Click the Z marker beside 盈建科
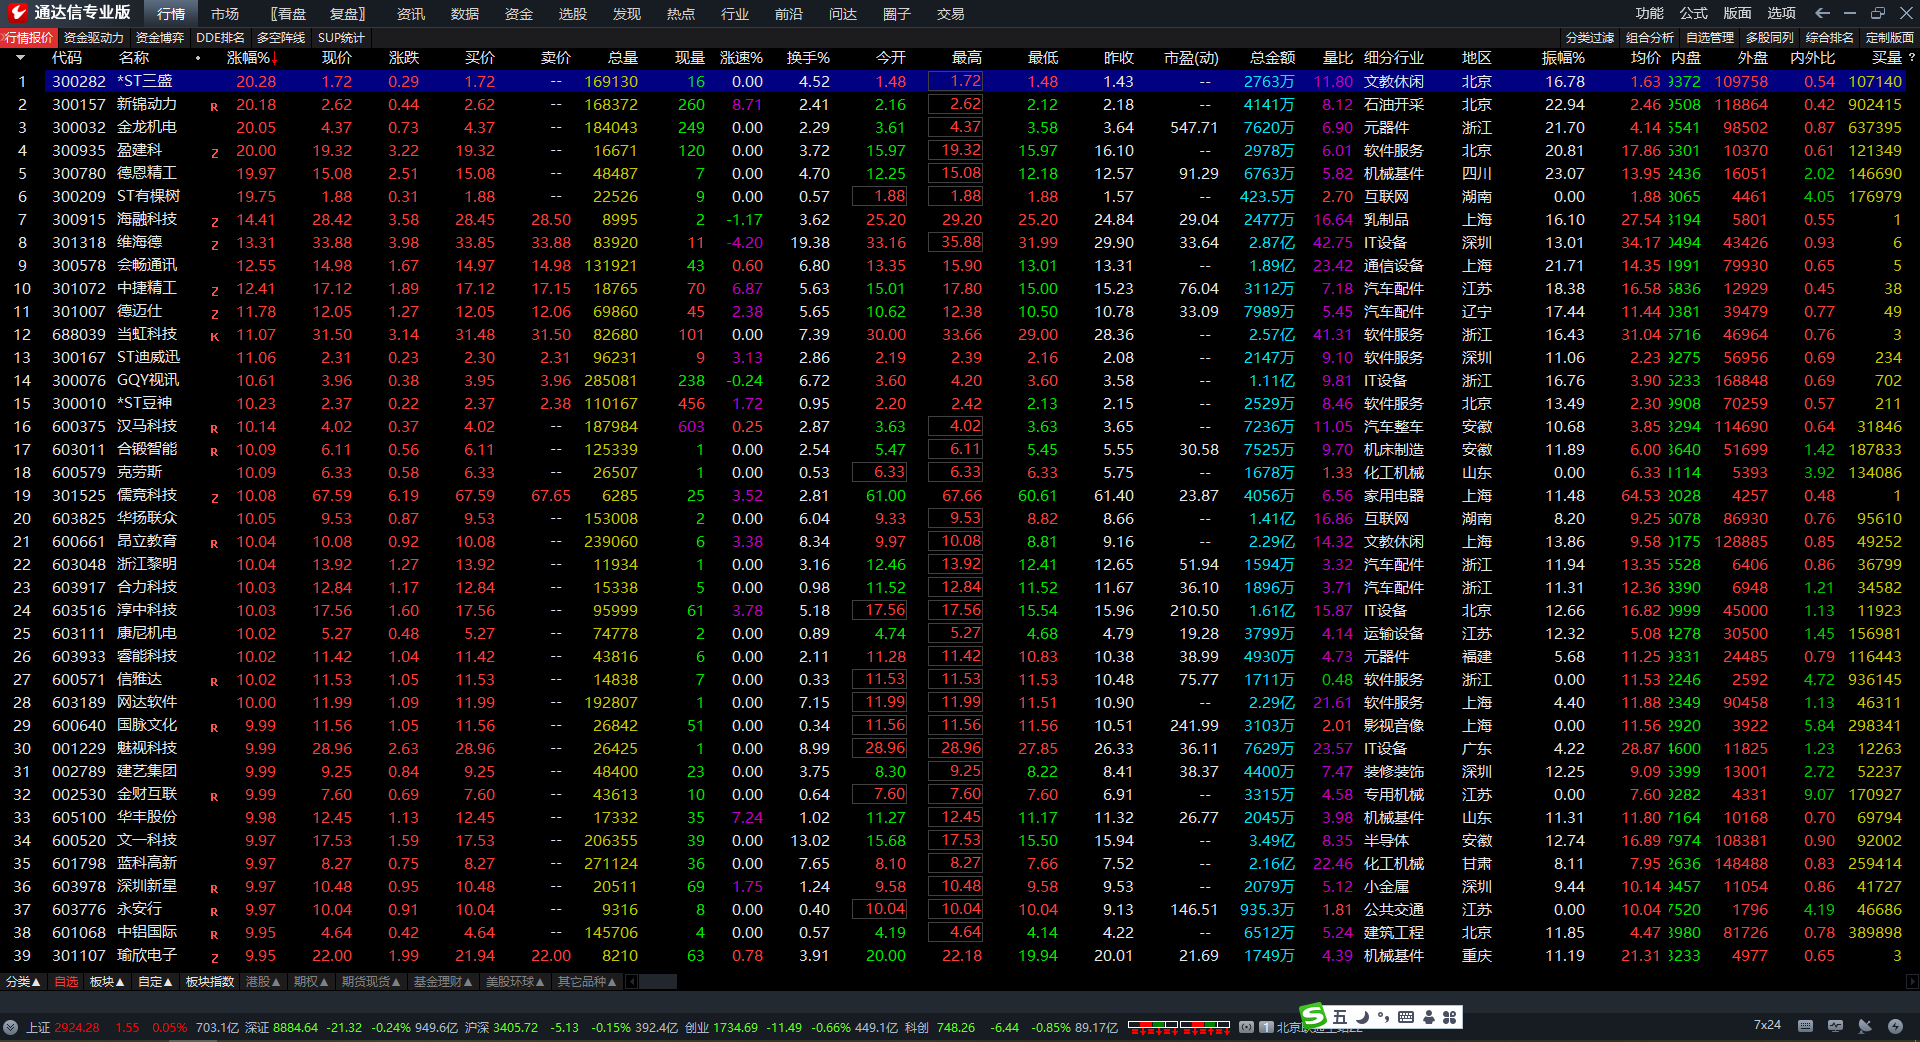Image resolution: width=1920 pixels, height=1042 pixels. coord(214,152)
